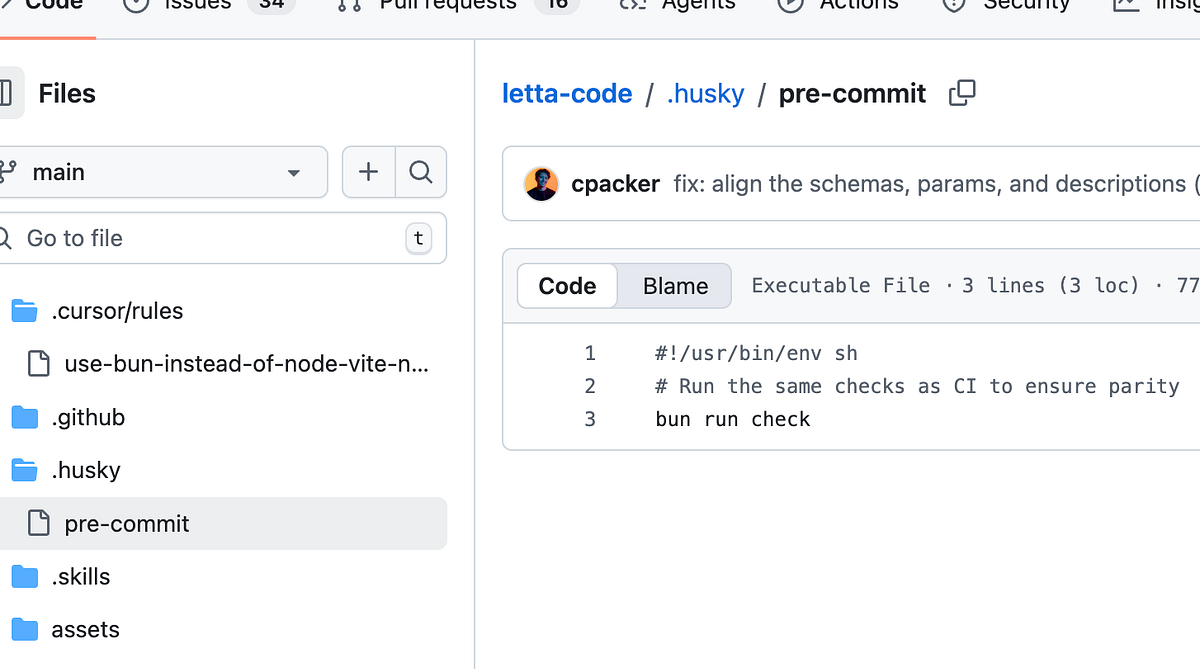Viewport: 1200px width, 669px height.
Task: Switch to Blame view
Action: (675, 286)
